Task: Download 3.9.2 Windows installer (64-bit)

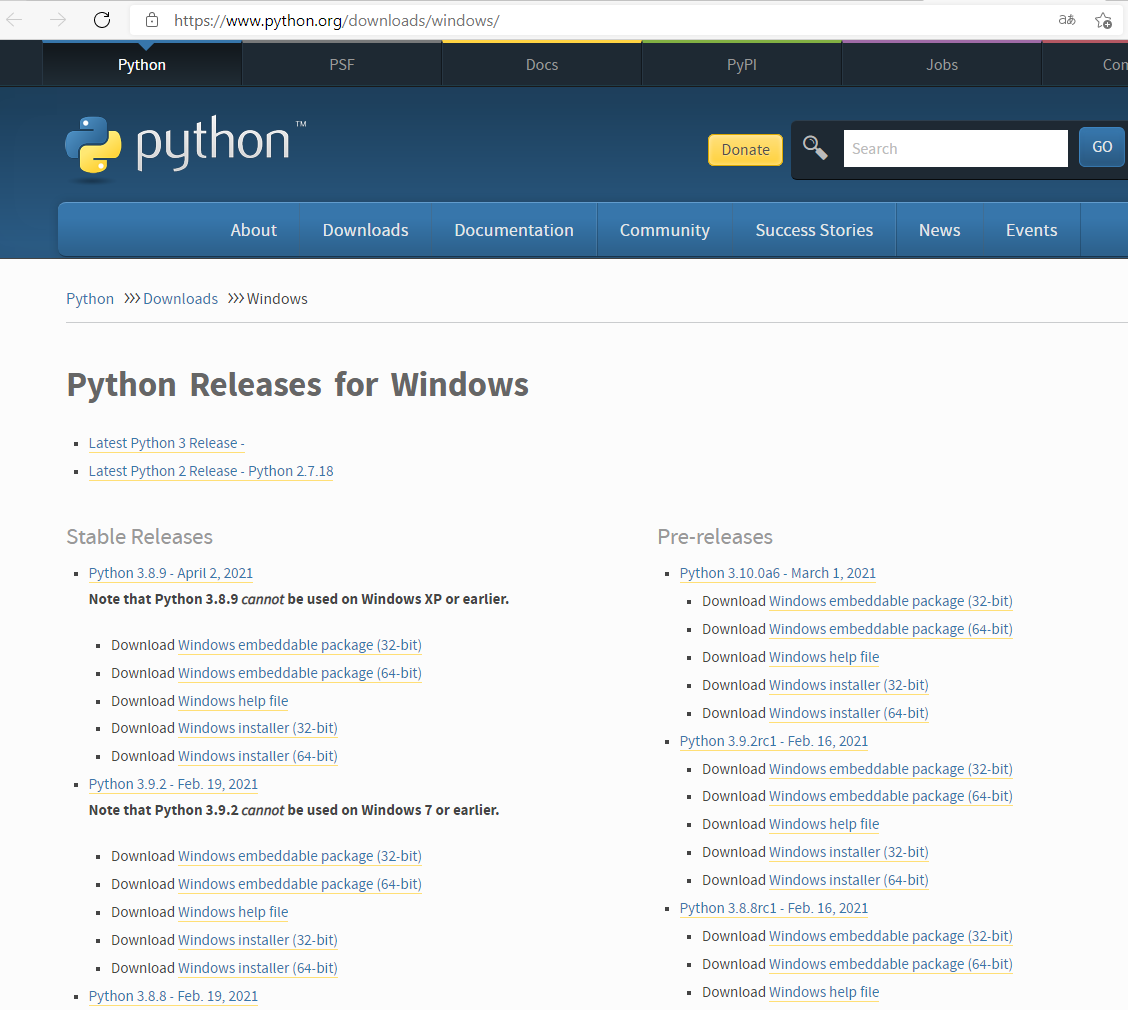Action: [258, 969]
